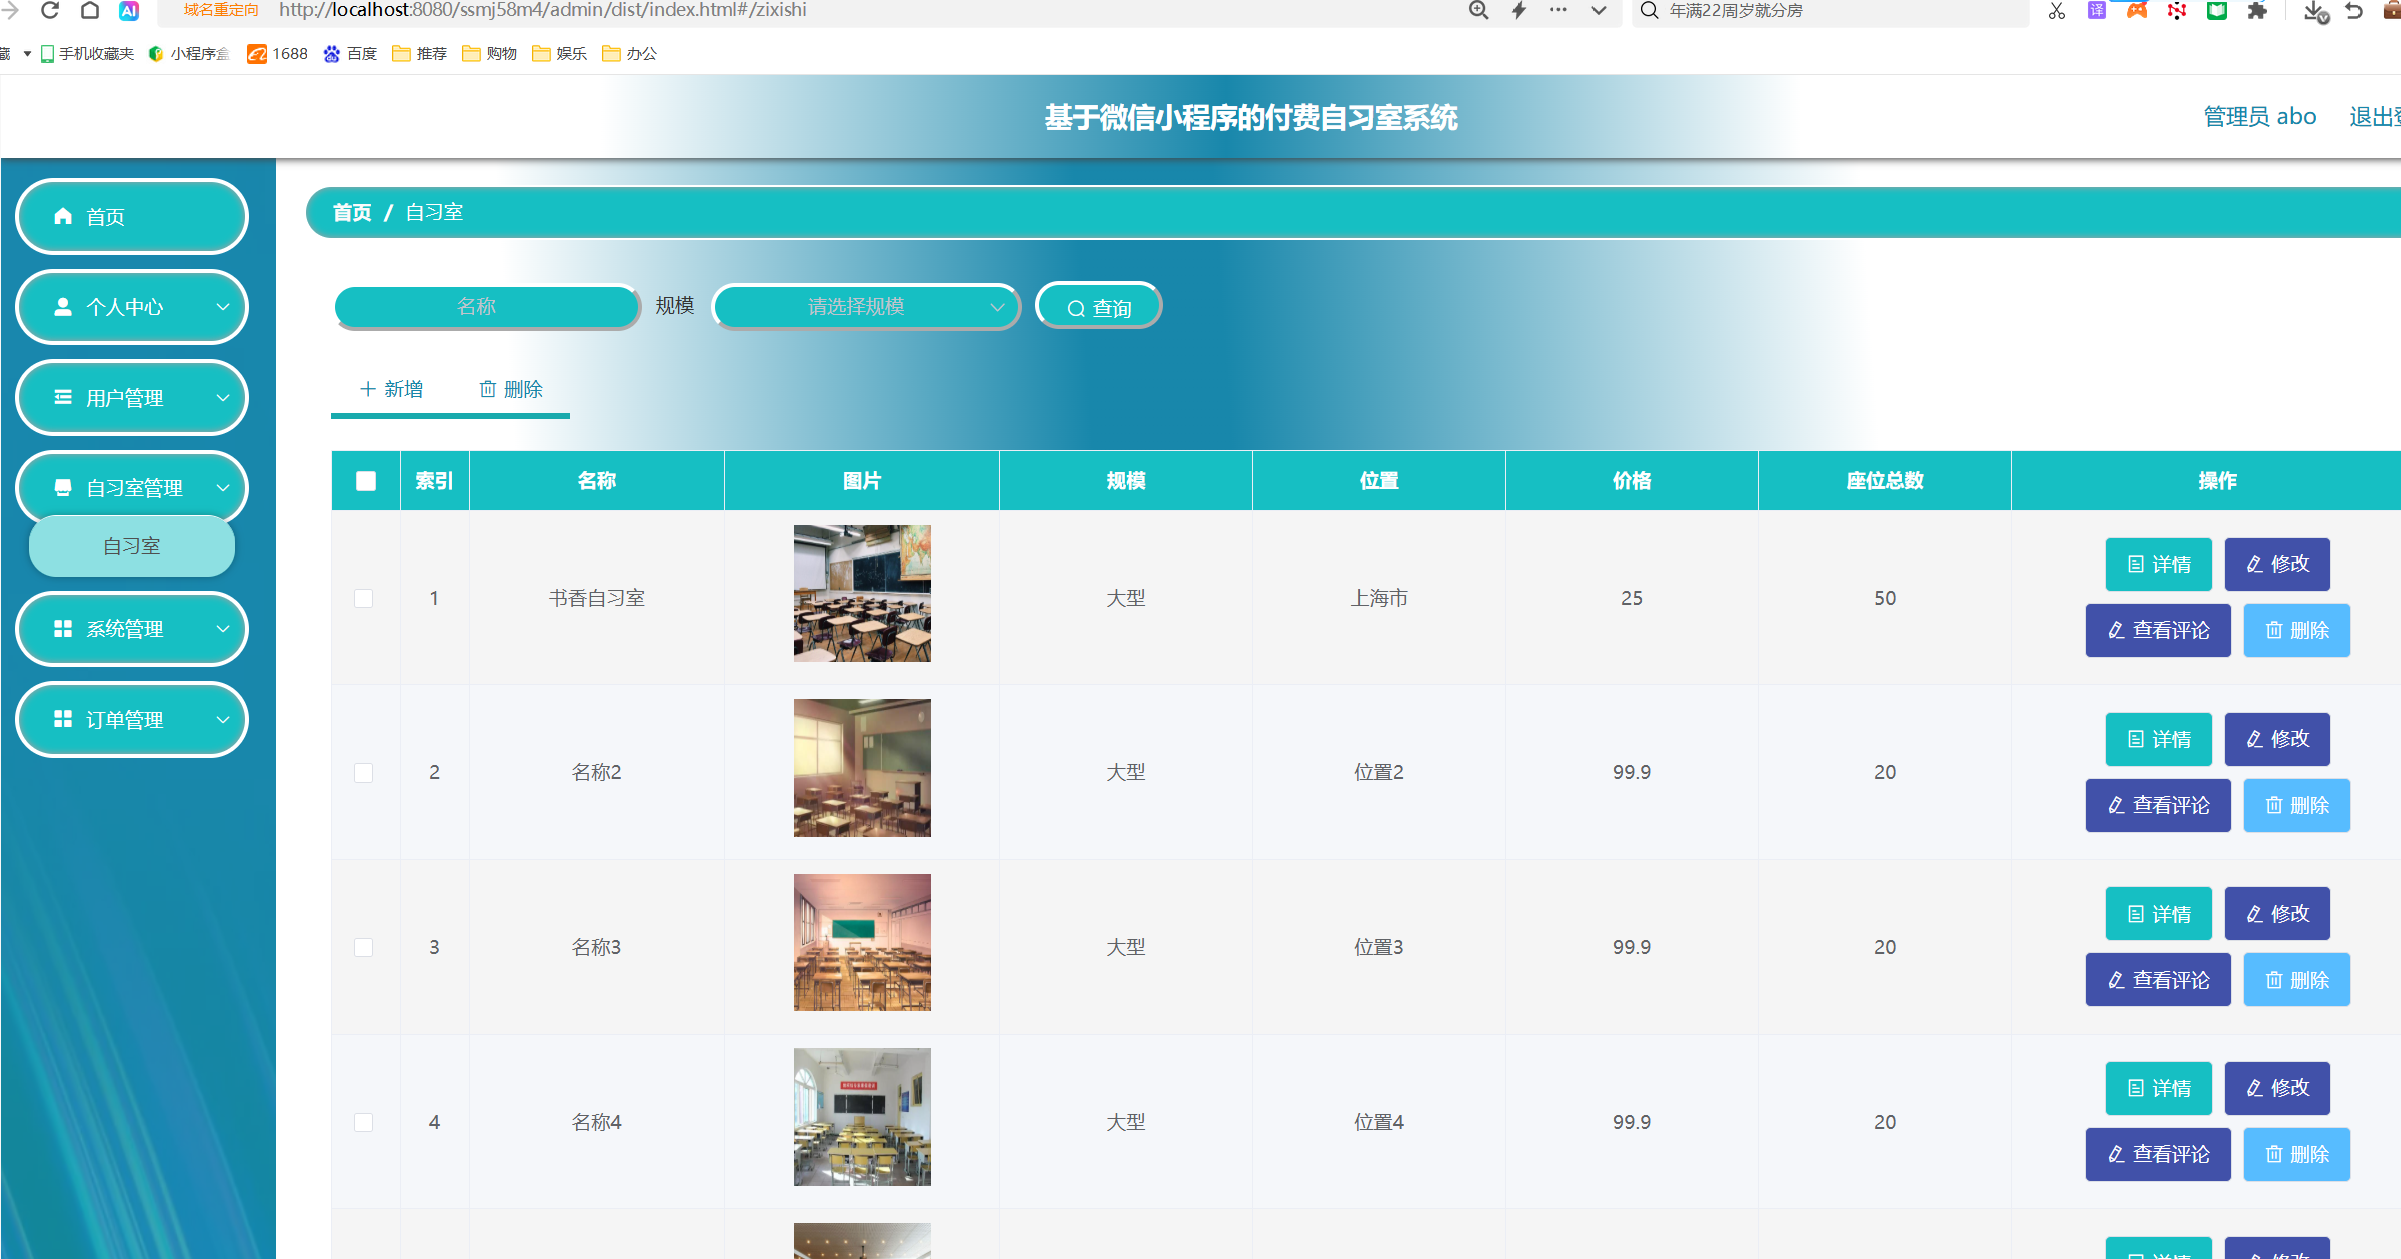Open 详情 for 名称4
The image size is (2401, 1259).
pos(2158,1089)
